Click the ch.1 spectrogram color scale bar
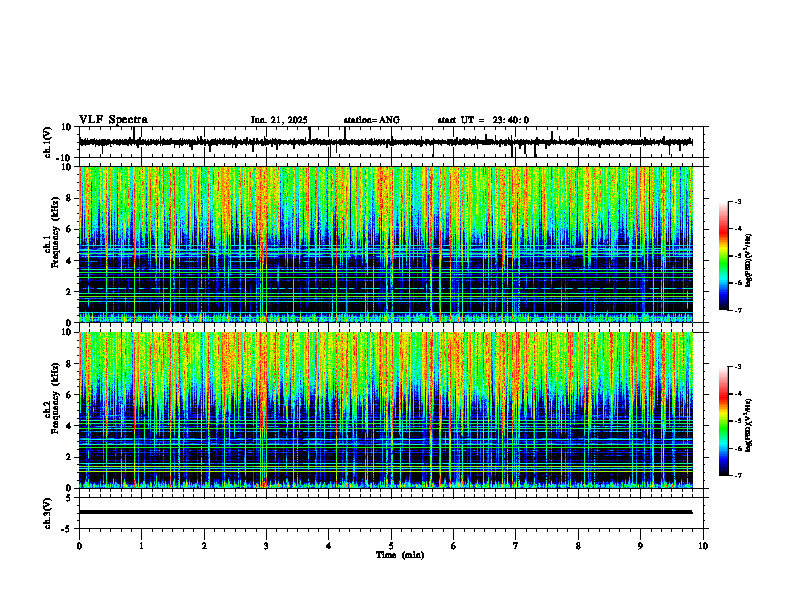 (723, 256)
